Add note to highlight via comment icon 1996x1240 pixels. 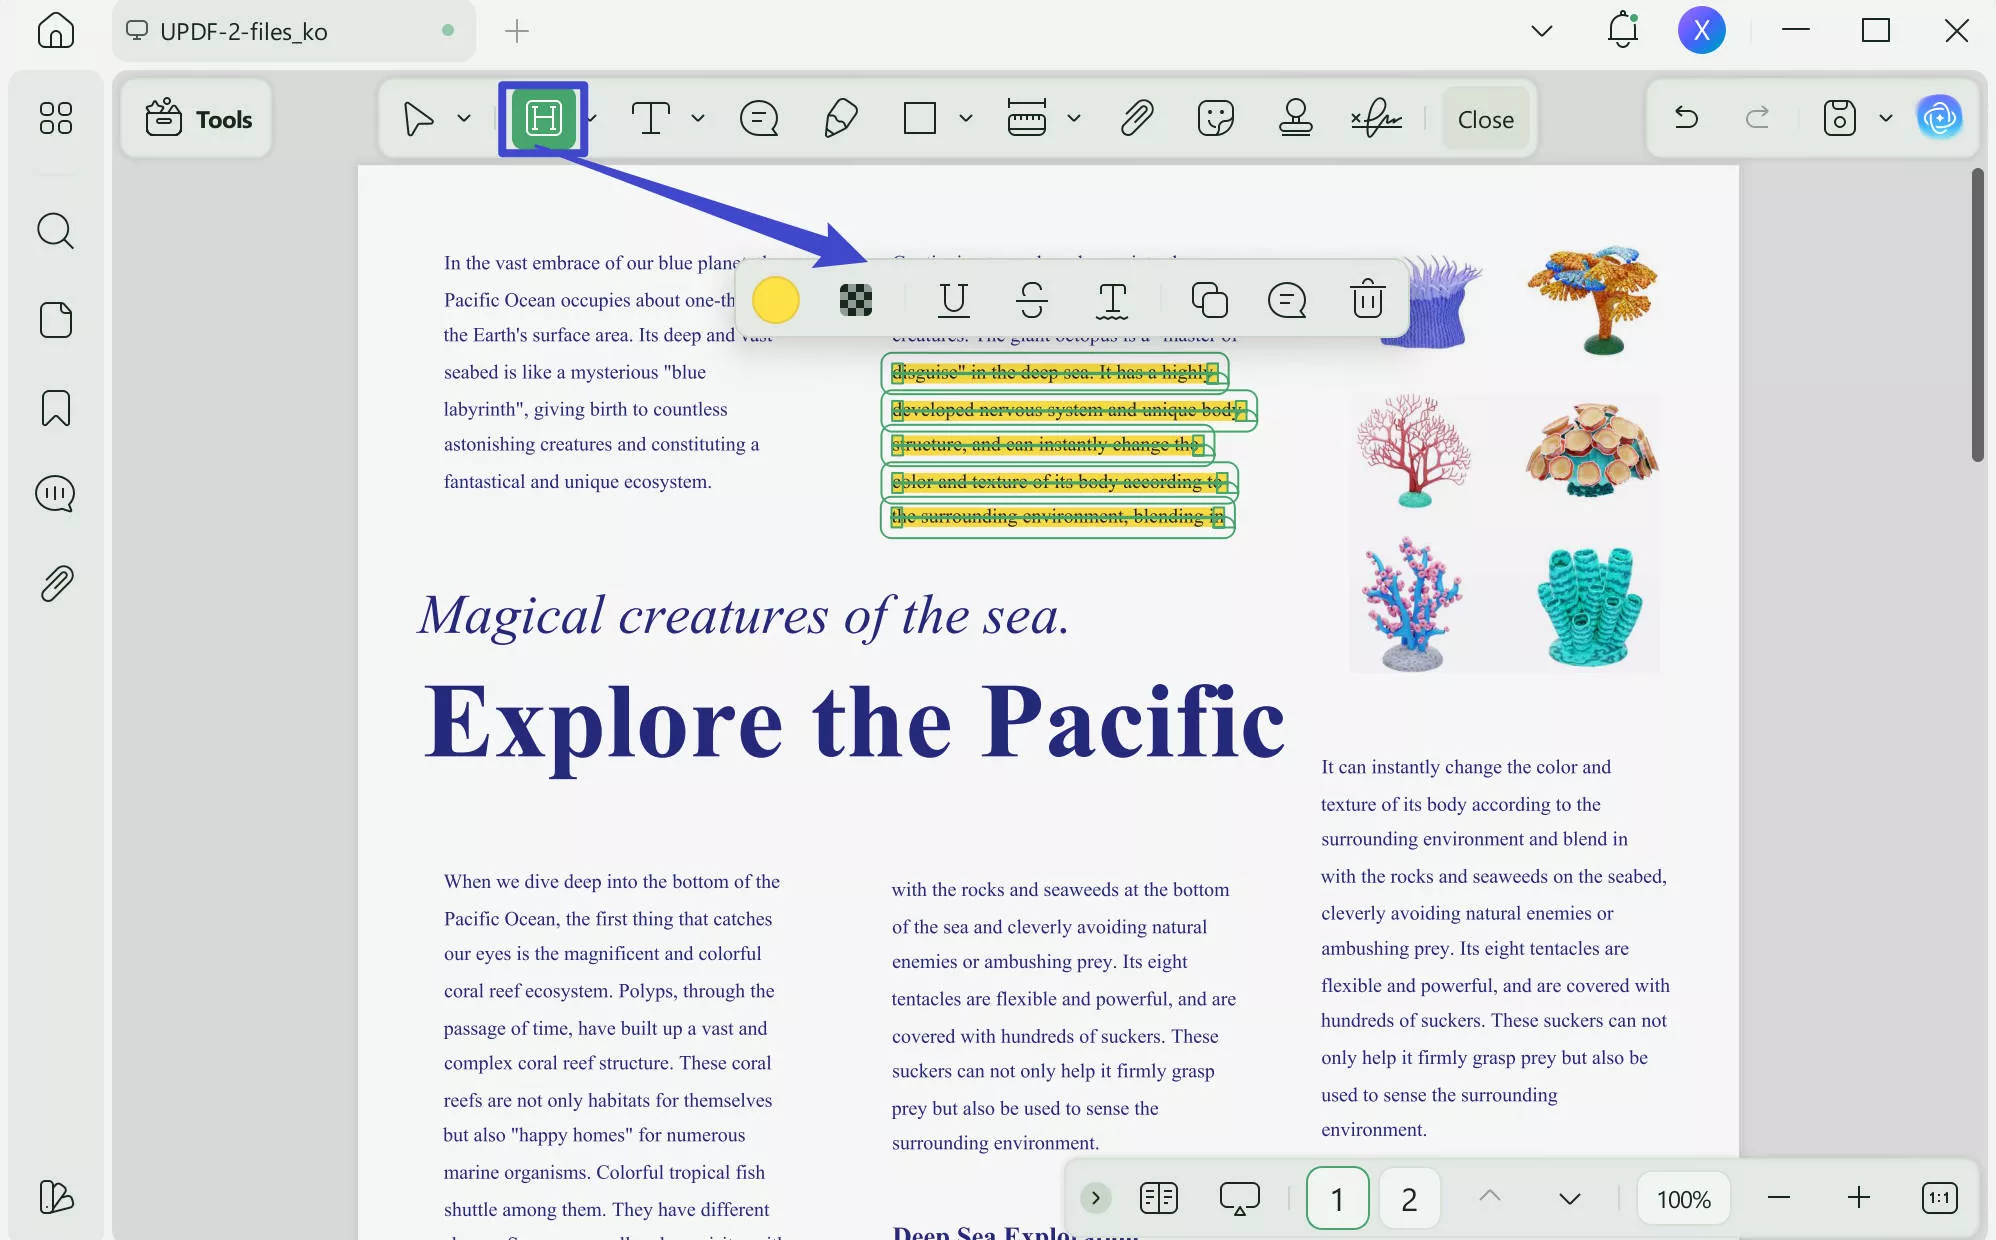point(1287,299)
